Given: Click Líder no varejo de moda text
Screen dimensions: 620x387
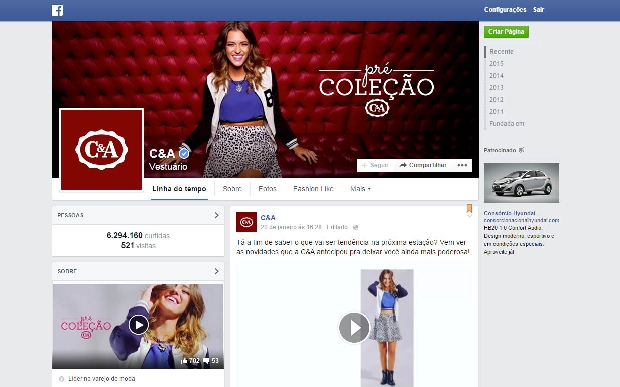Looking at the screenshot, I should click(102, 379).
